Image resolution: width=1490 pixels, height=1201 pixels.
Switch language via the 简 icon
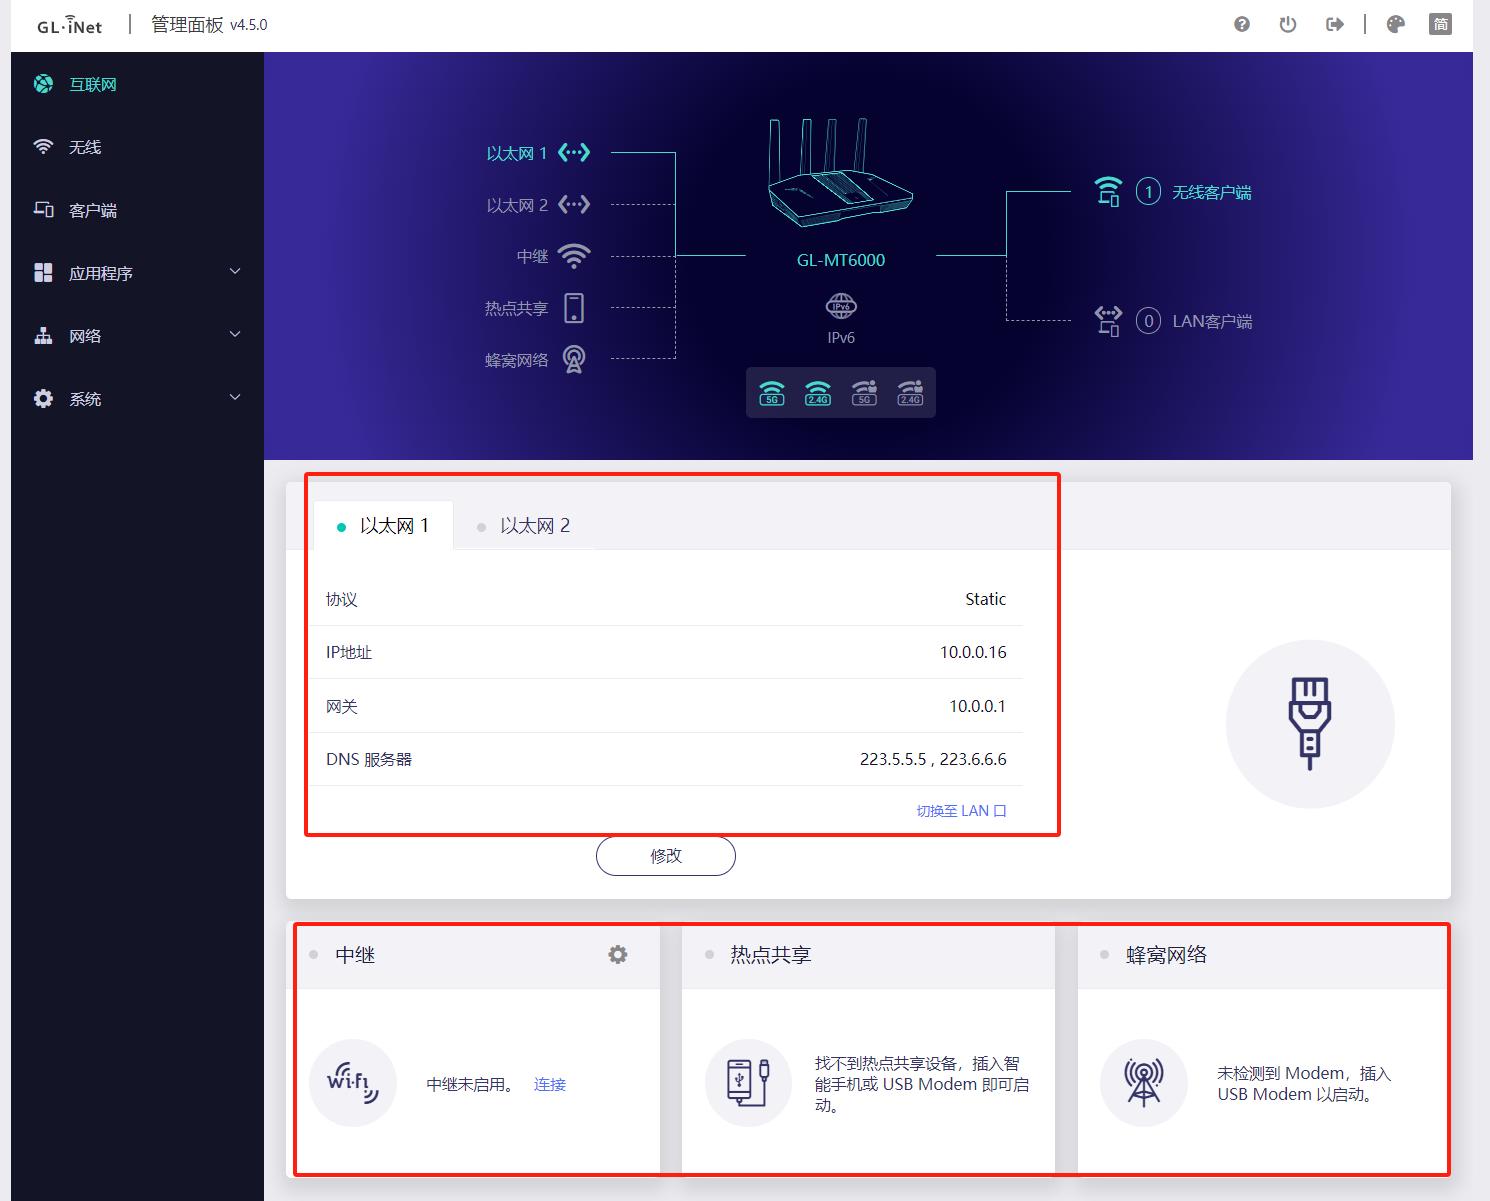[1440, 24]
